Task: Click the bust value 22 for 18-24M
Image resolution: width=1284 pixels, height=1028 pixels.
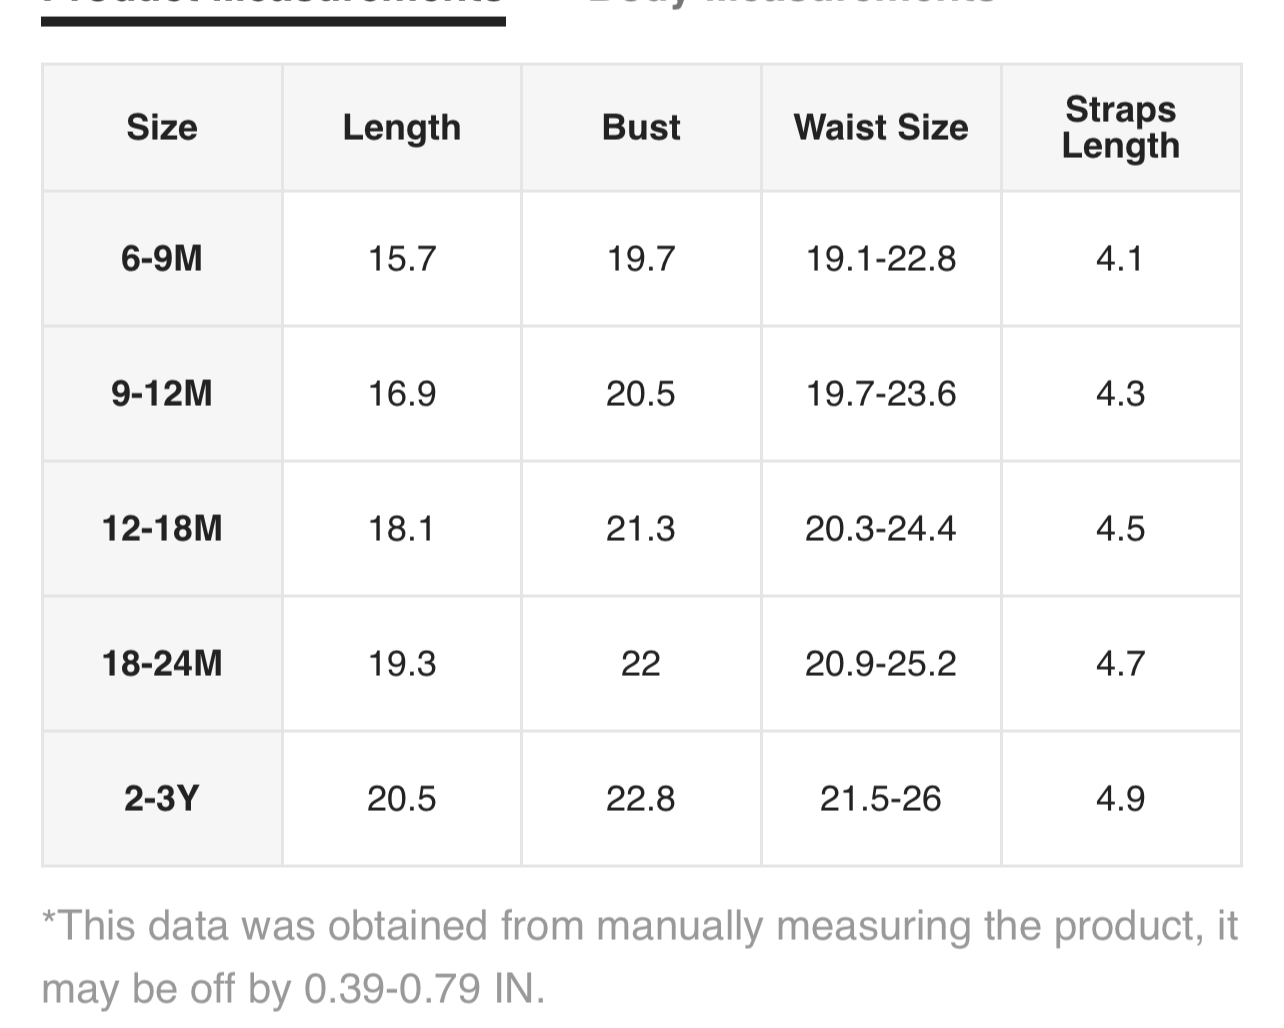Action: [x=641, y=664]
